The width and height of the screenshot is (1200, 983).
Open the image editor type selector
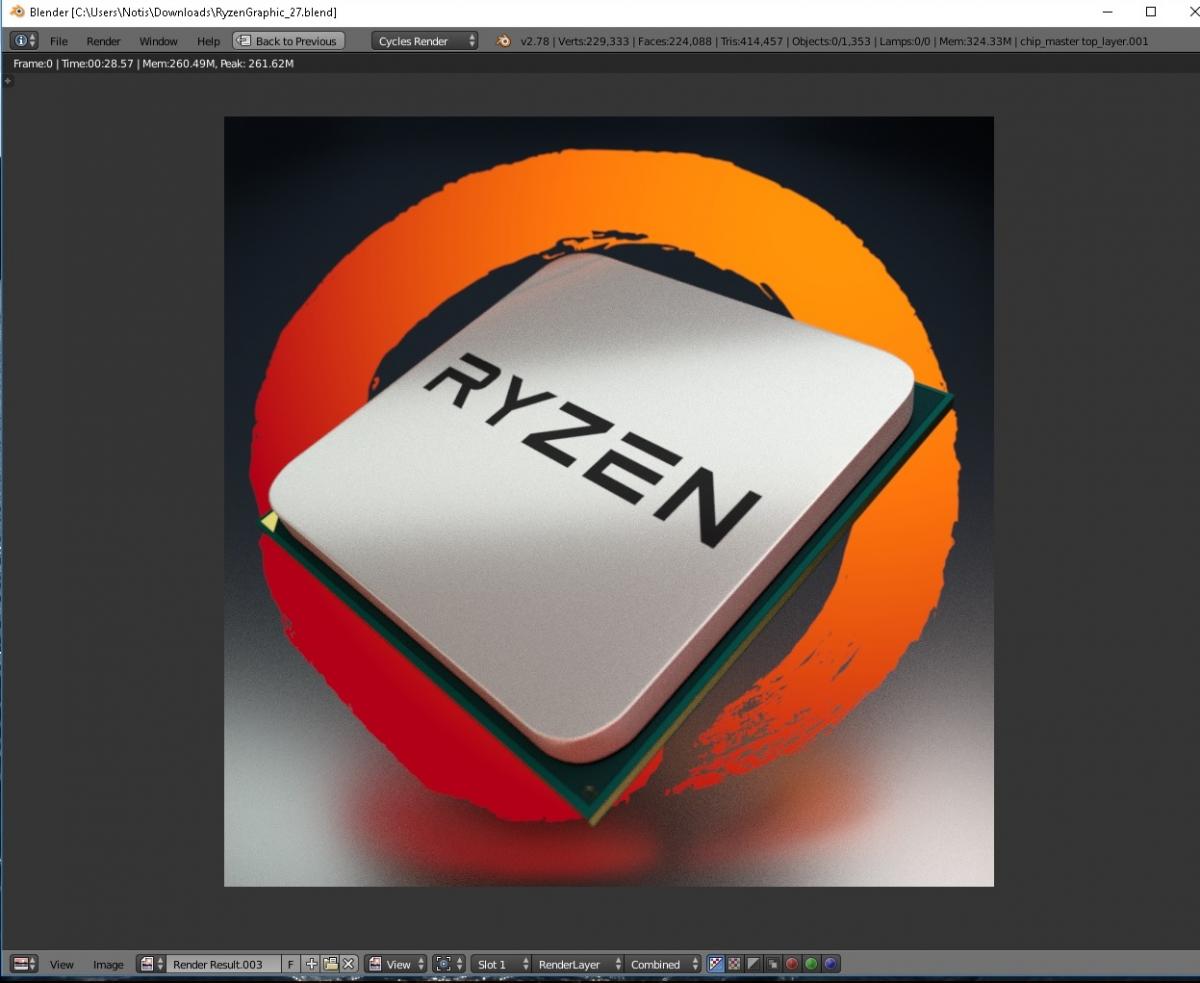point(24,964)
